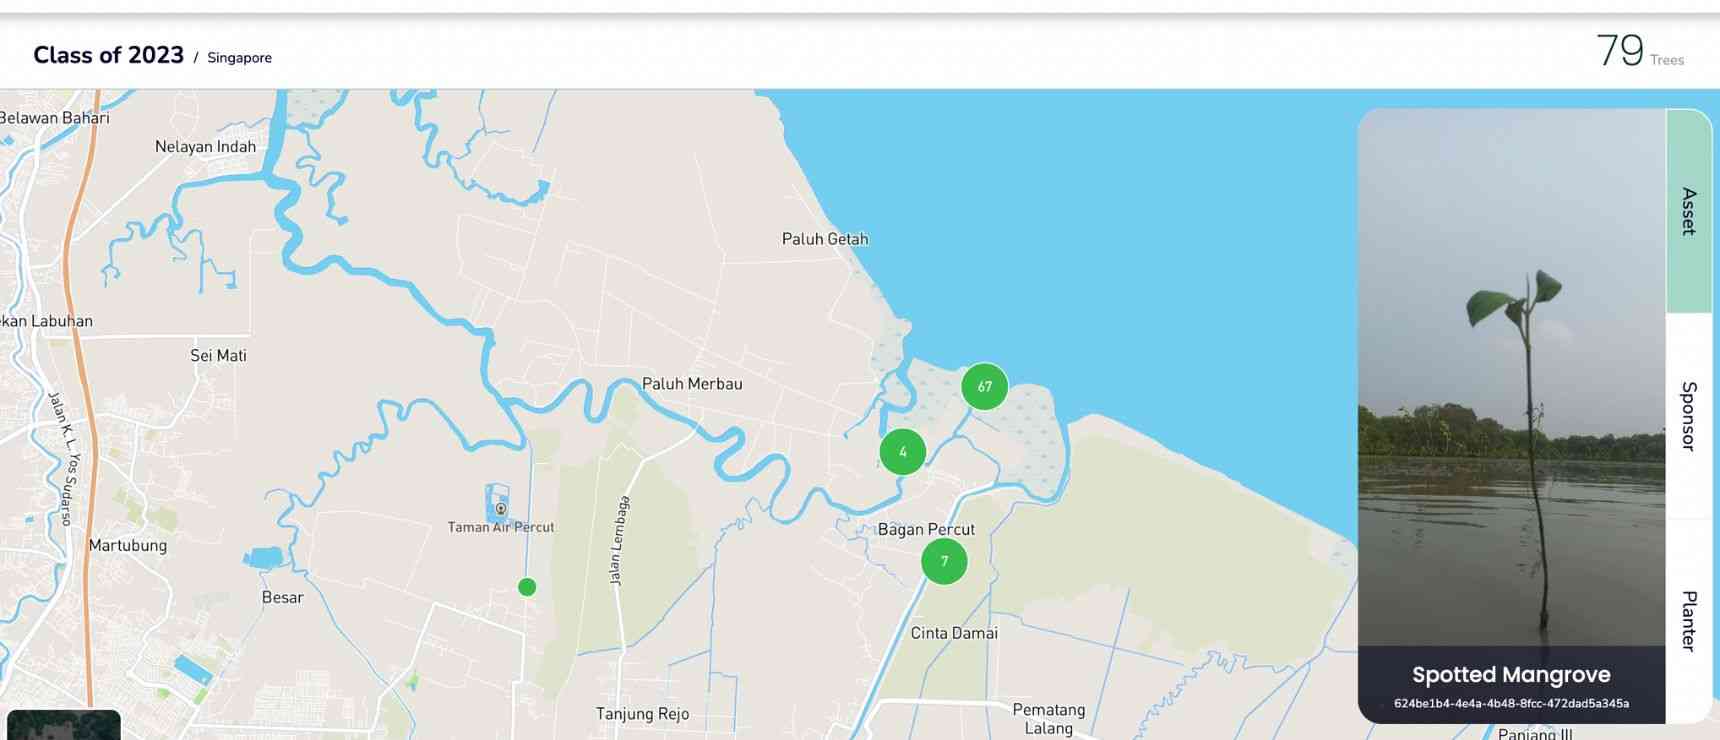The image size is (1720, 740).
Task: Open the Sponsor tab
Action: 1688,416
